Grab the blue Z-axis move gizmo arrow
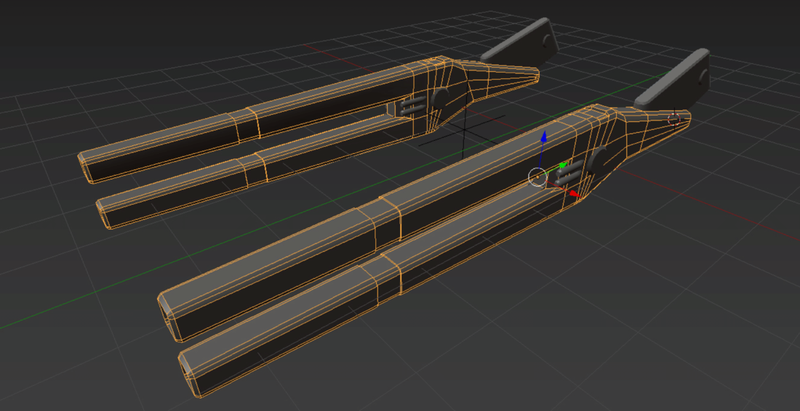800x411 pixels. [544, 137]
